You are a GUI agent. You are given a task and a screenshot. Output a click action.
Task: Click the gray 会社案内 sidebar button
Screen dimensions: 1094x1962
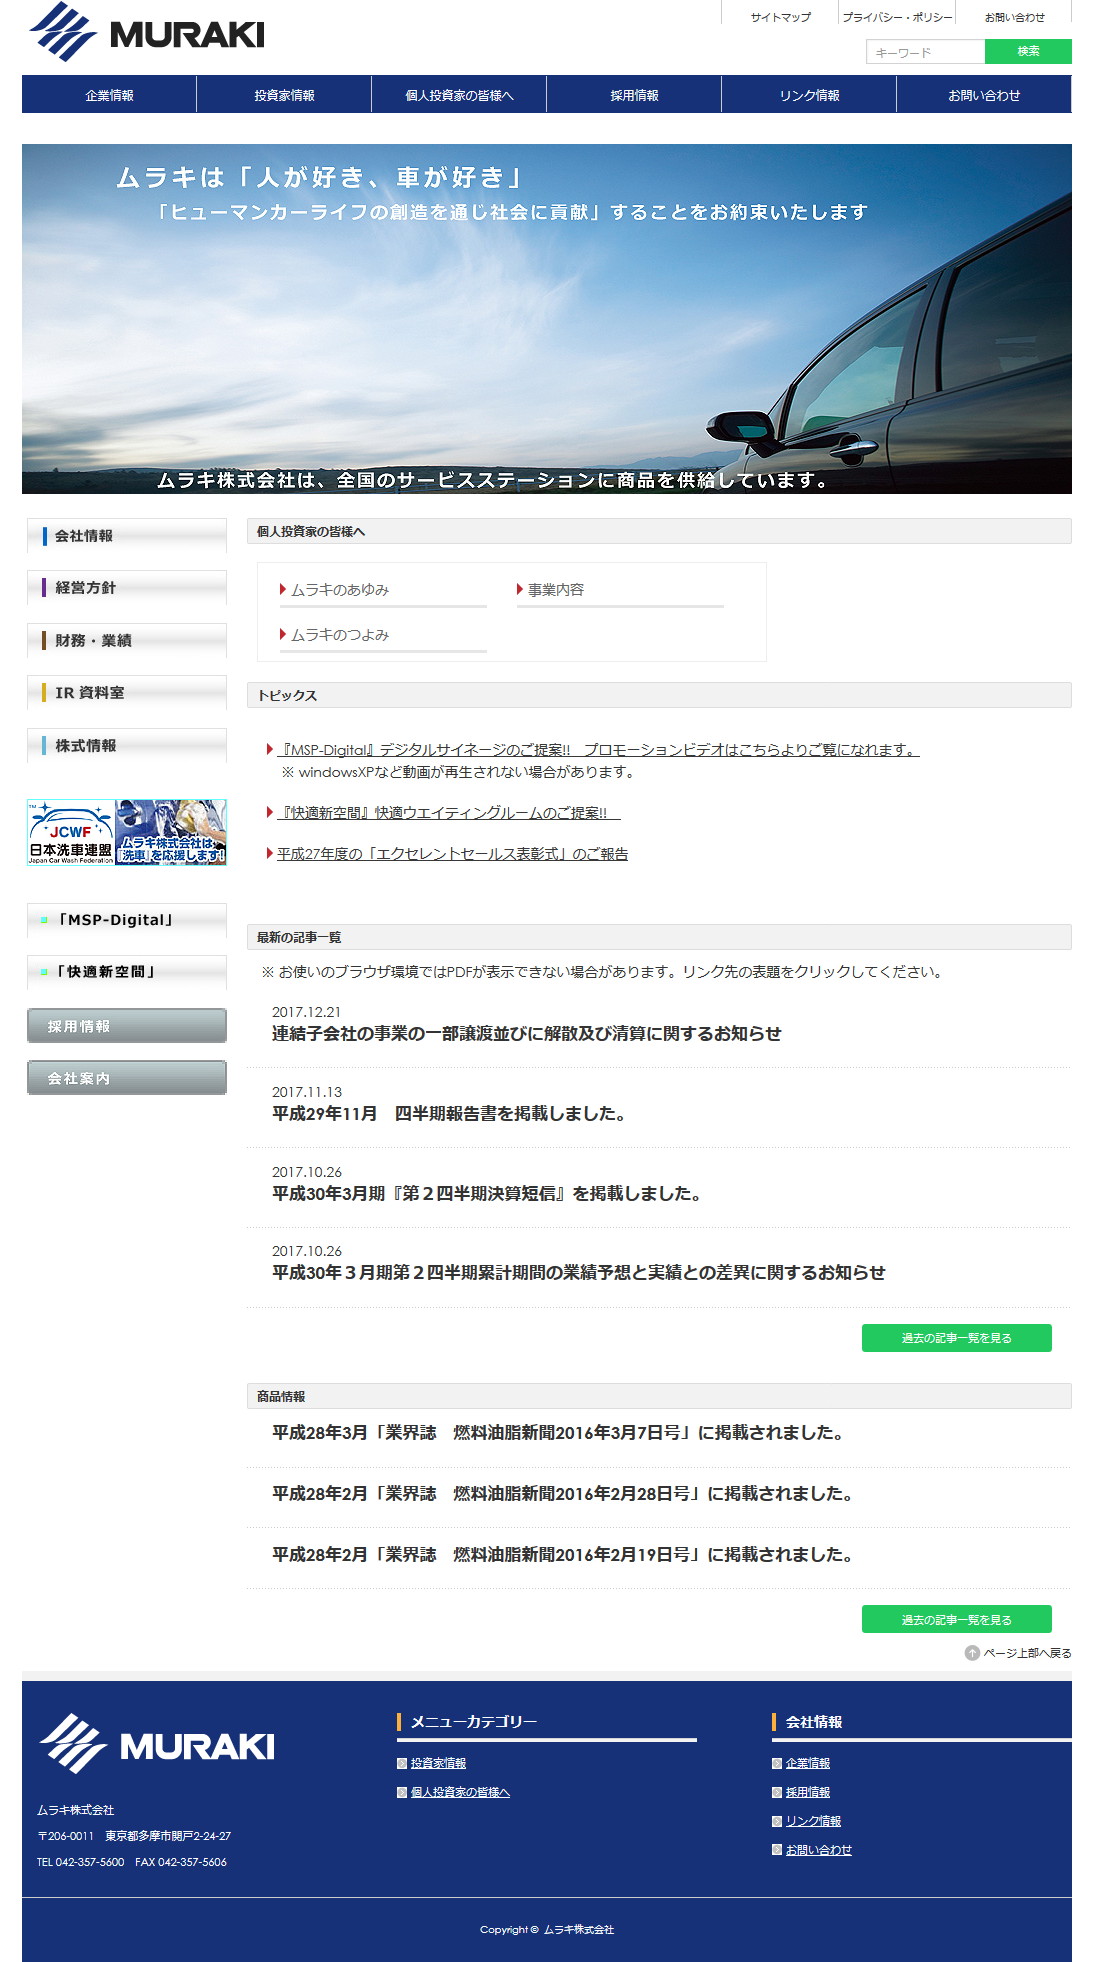tap(127, 1078)
